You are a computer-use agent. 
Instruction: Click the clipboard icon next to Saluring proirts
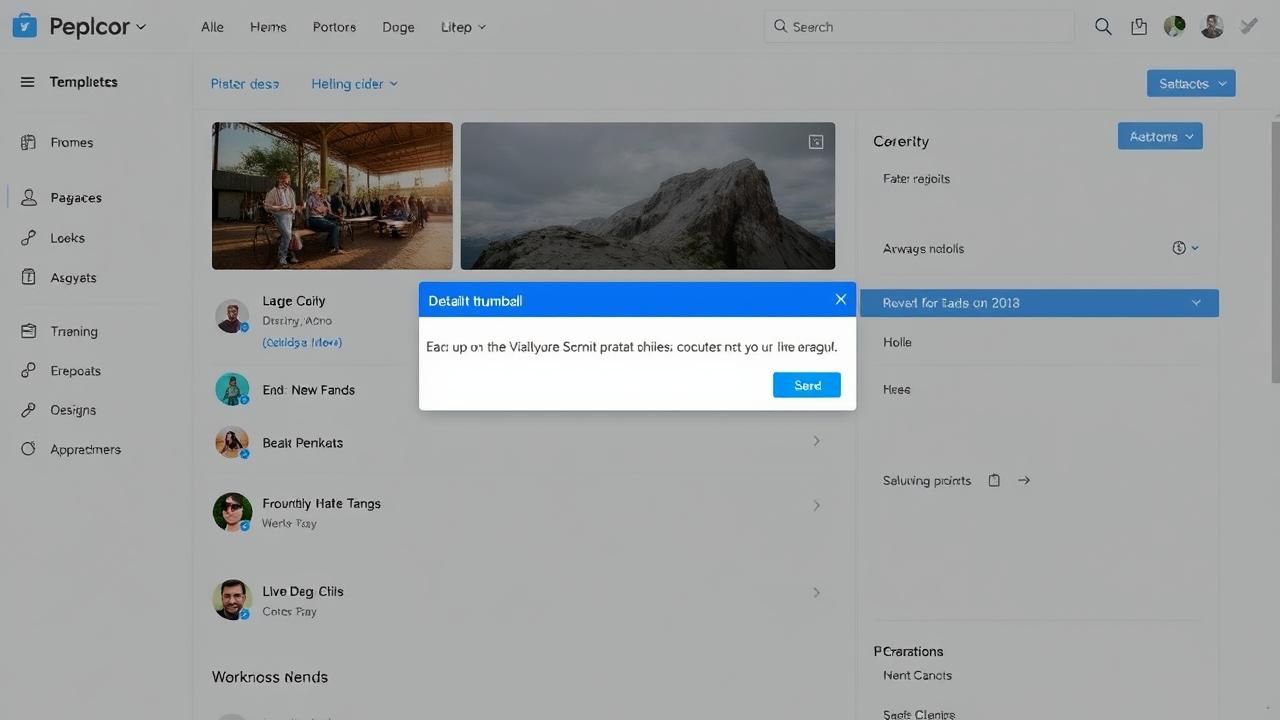tap(994, 480)
